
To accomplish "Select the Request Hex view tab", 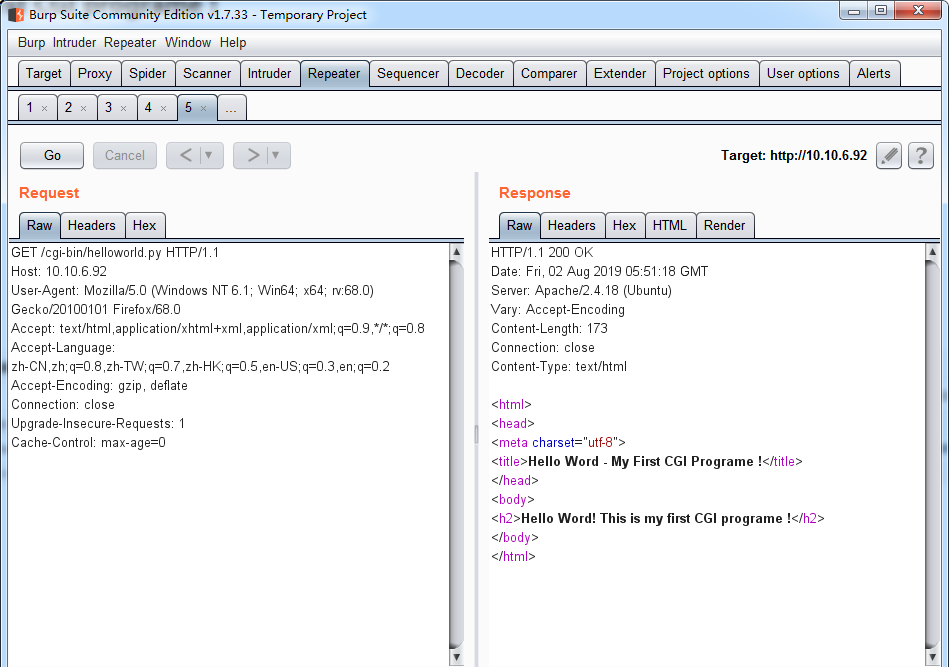I will click(145, 226).
